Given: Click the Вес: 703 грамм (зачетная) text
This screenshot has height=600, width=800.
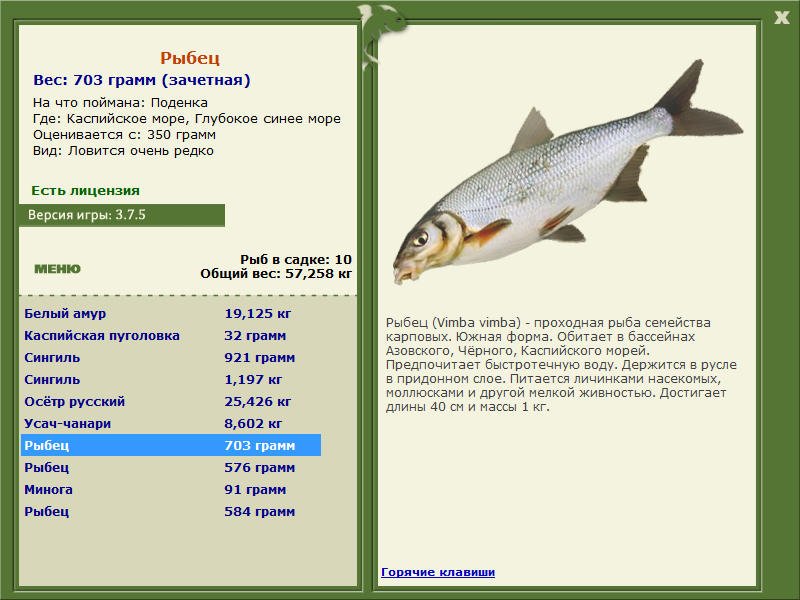Looking at the screenshot, I should [142, 80].
